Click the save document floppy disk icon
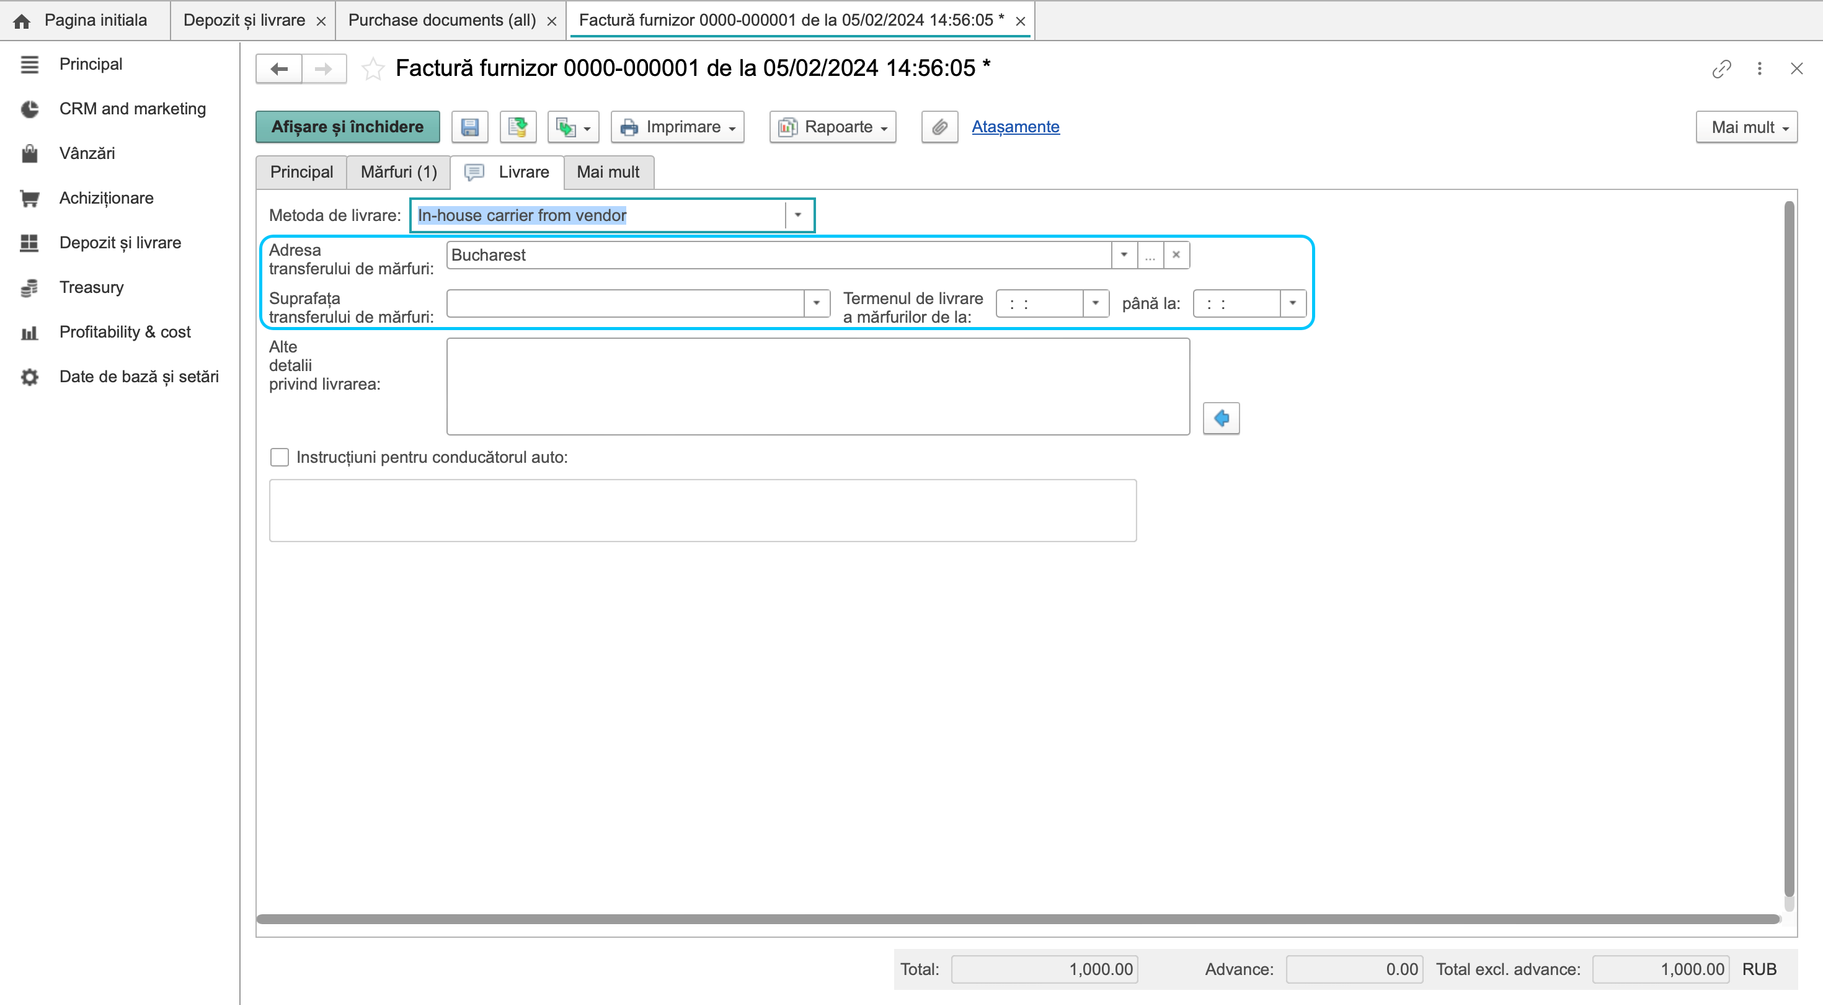Image resolution: width=1823 pixels, height=1005 pixels. click(470, 127)
